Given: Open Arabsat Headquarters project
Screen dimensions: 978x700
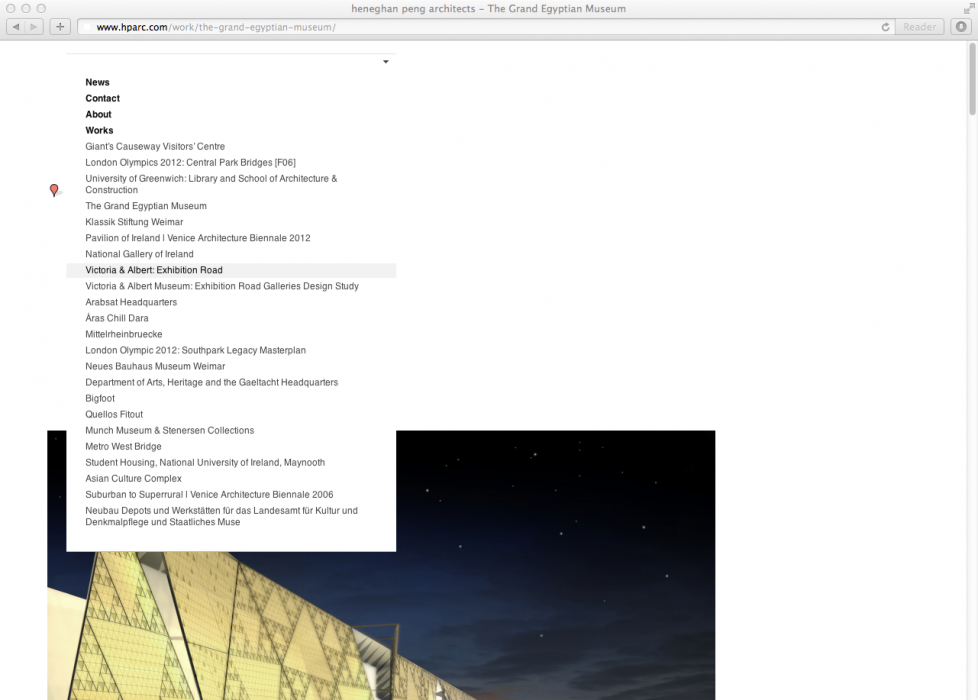Looking at the screenshot, I should coord(131,302).
